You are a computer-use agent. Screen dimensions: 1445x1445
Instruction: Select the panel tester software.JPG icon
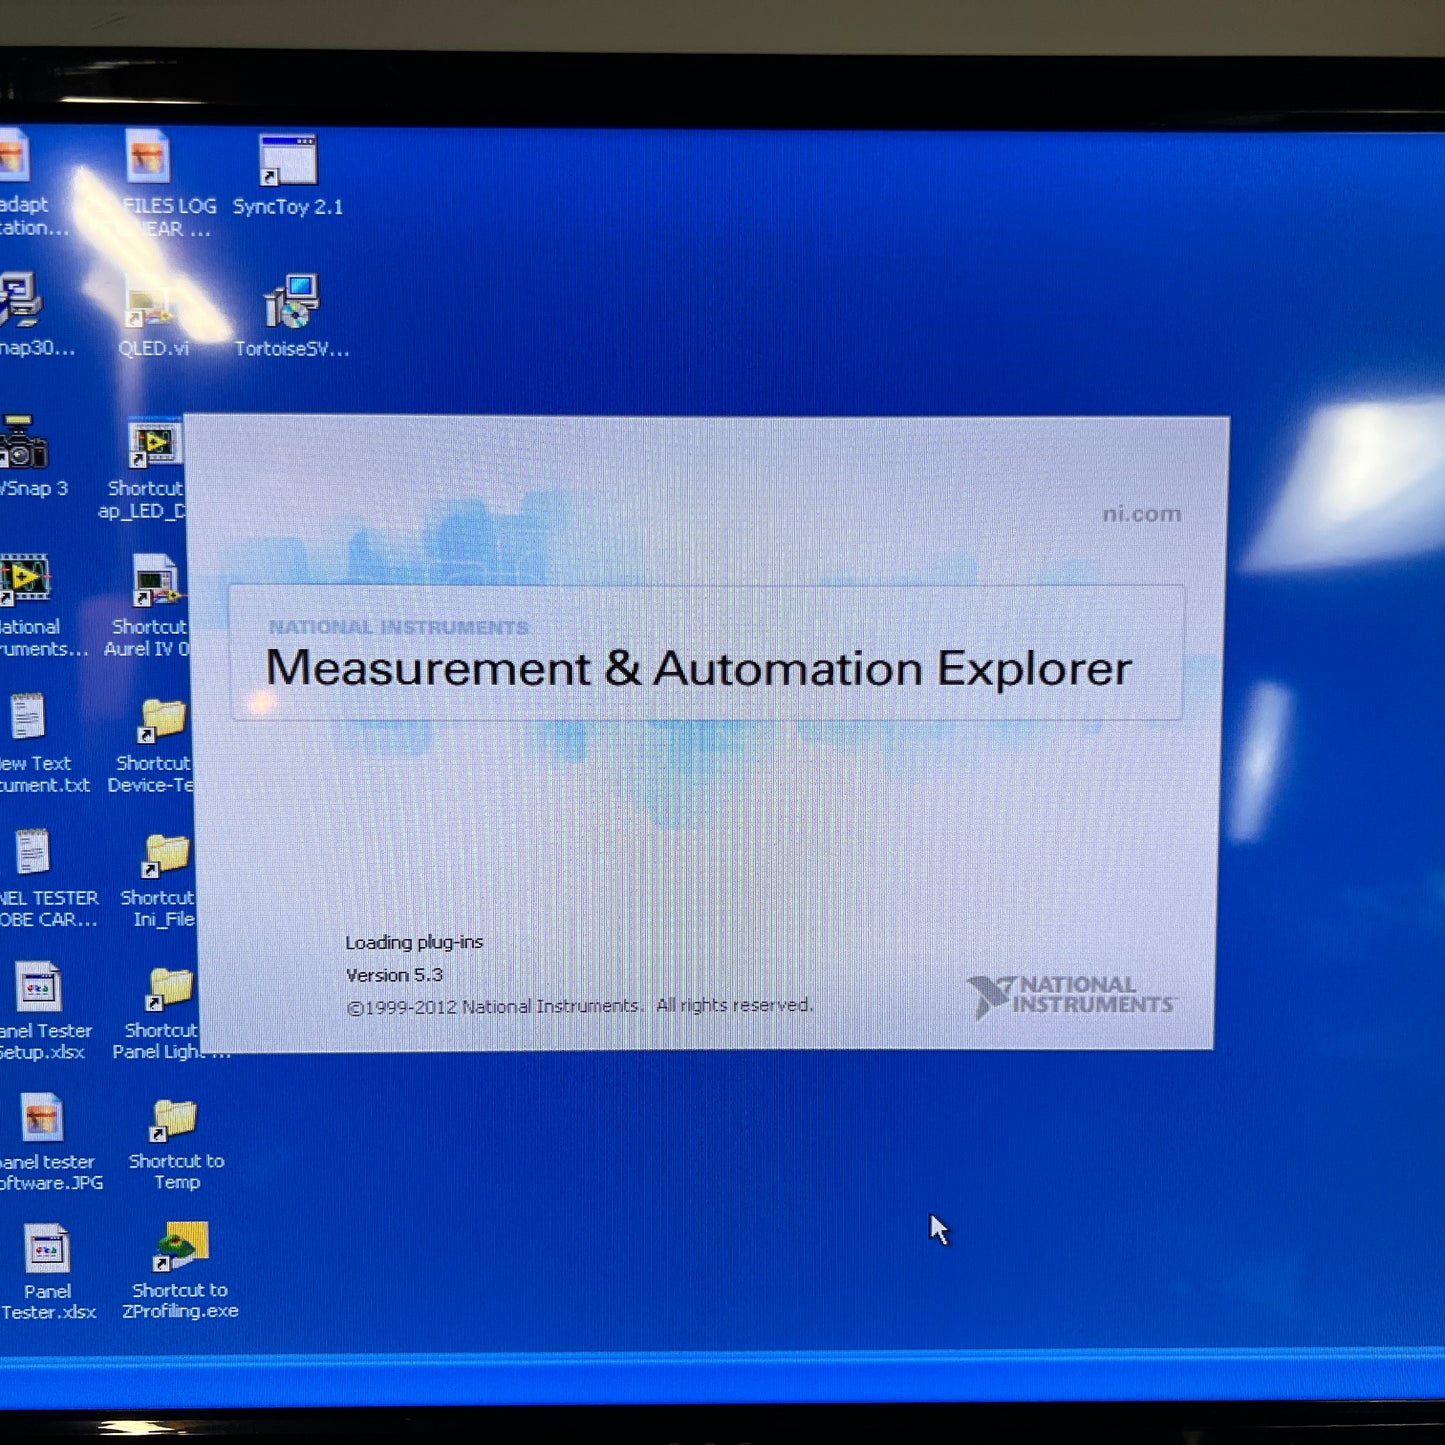tap(42, 1119)
